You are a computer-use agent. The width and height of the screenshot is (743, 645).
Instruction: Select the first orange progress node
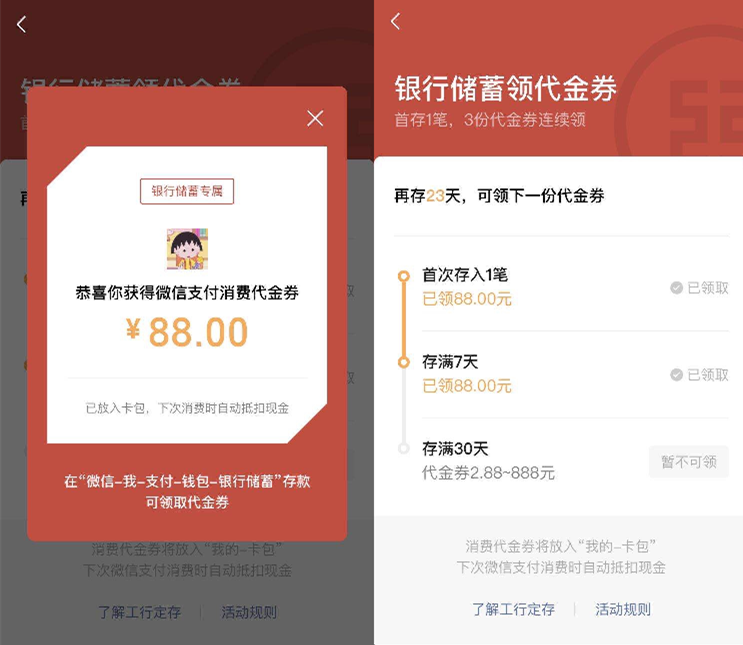pyautogui.click(x=404, y=276)
